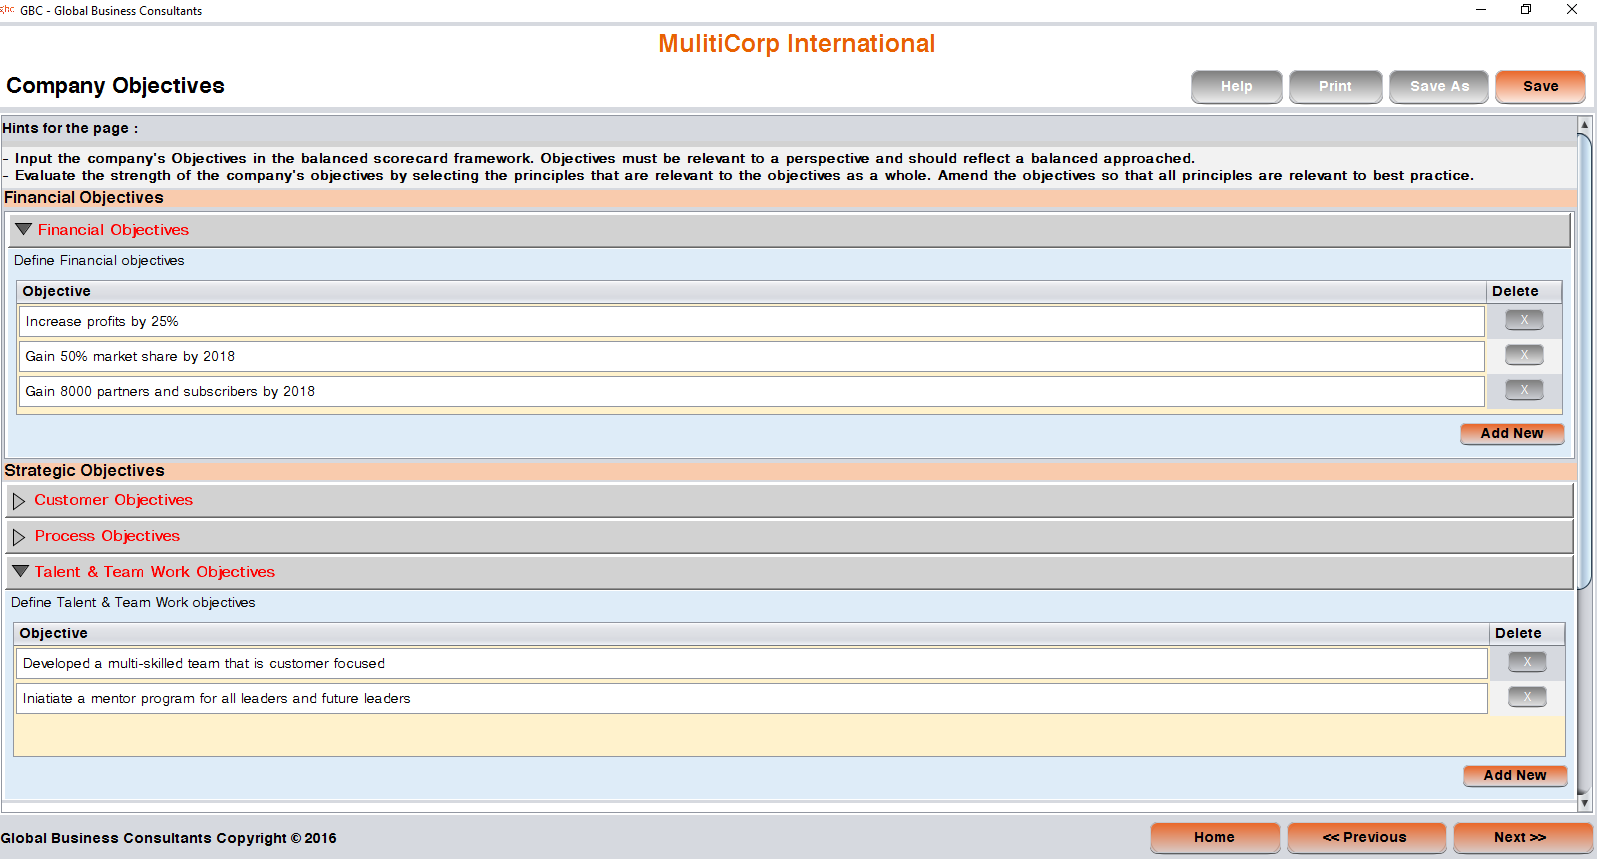1597x859 pixels.
Task: Delete the 'Gain 50% market share' objective
Action: [1524, 355]
